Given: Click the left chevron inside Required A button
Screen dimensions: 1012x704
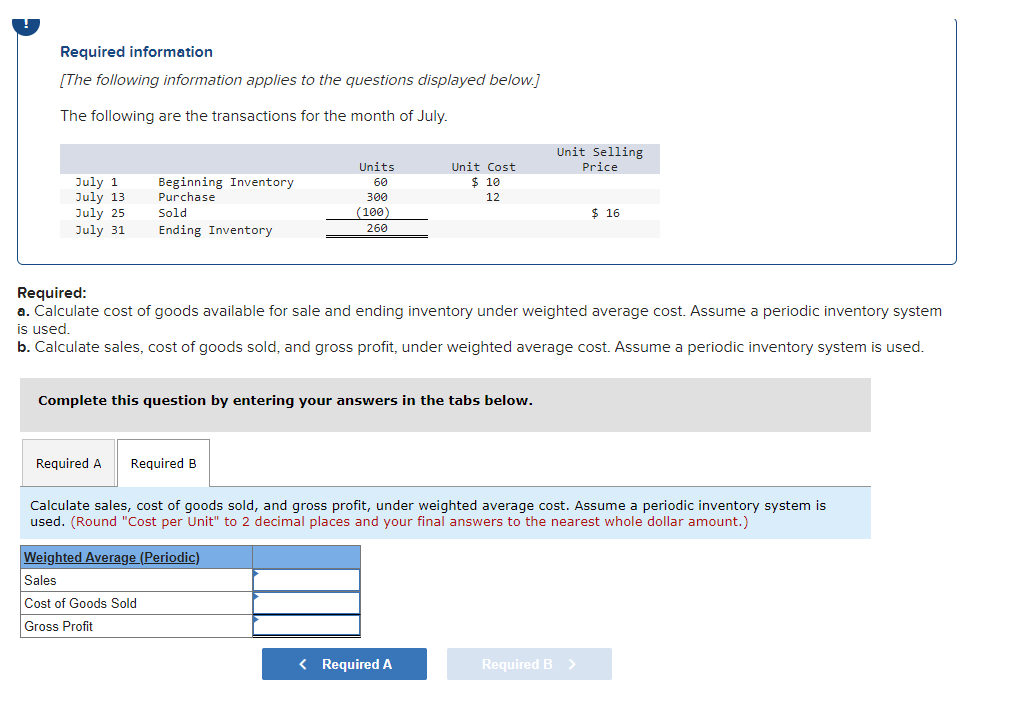Looking at the screenshot, I should point(303,663).
